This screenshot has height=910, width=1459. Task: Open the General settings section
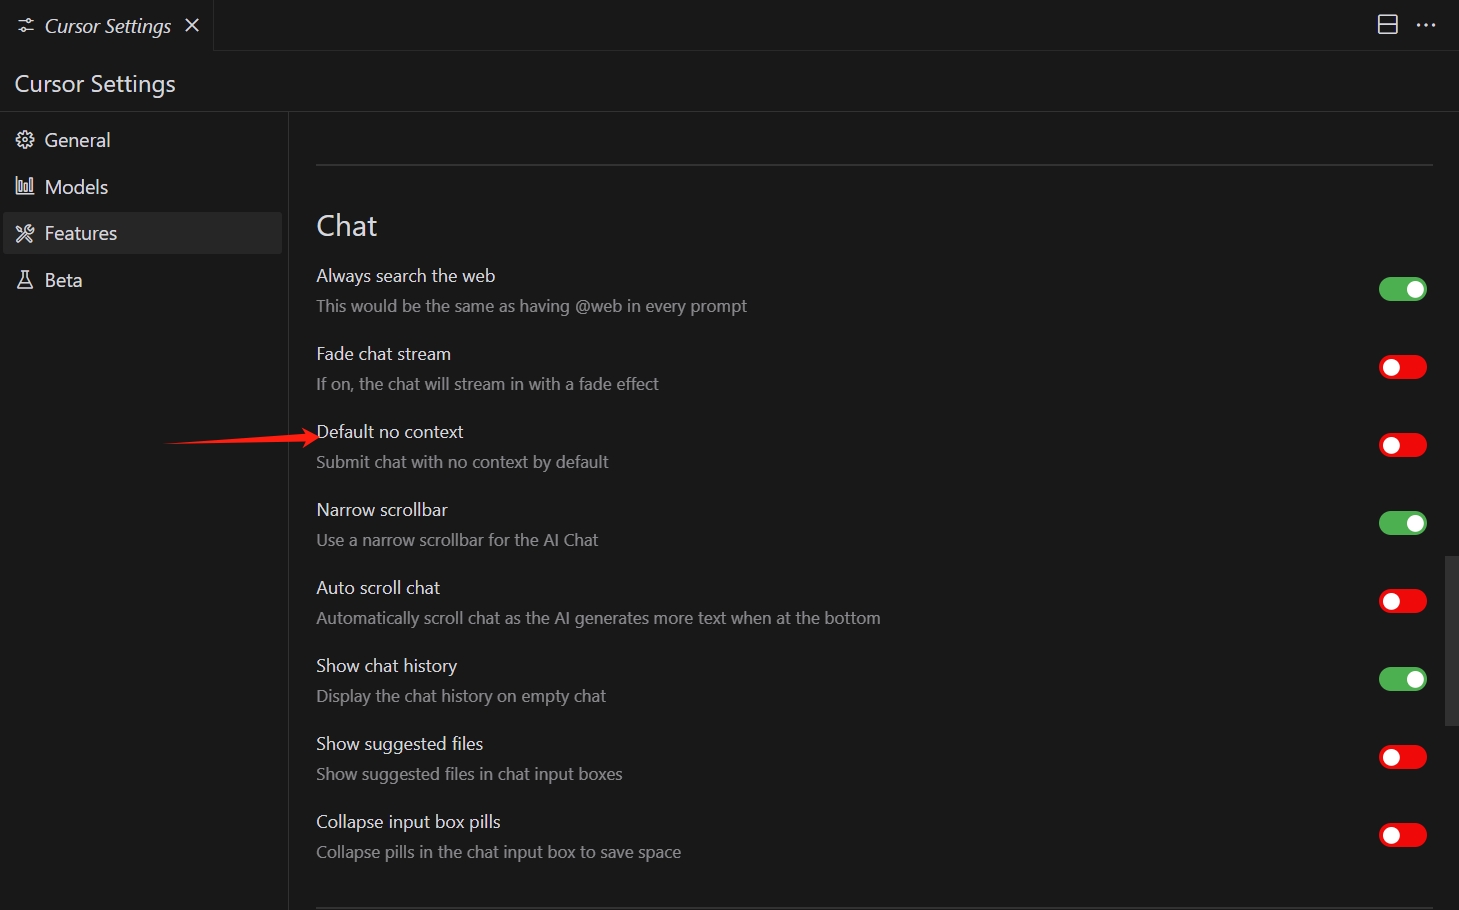point(143,140)
